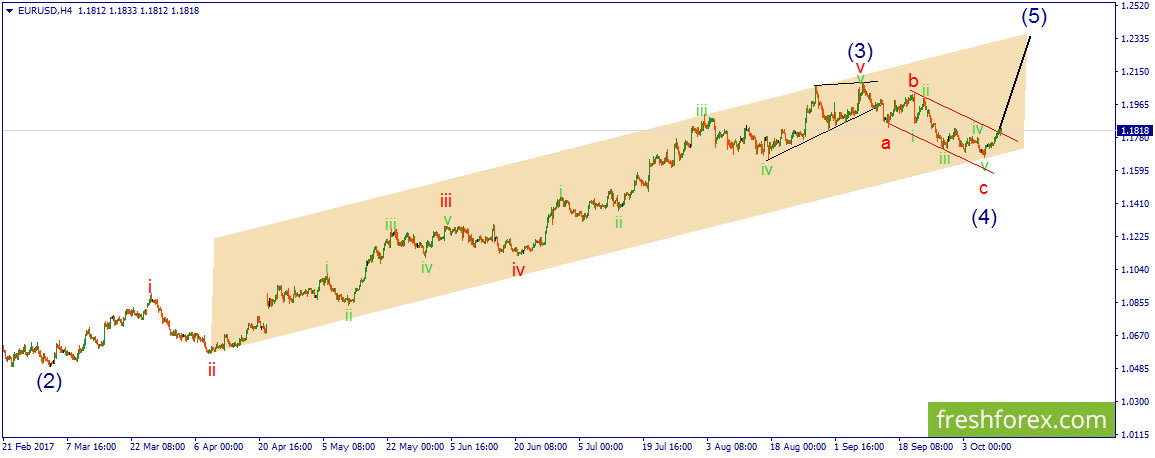
Task: Click the blue (2) wave label
Action: click(49, 381)
